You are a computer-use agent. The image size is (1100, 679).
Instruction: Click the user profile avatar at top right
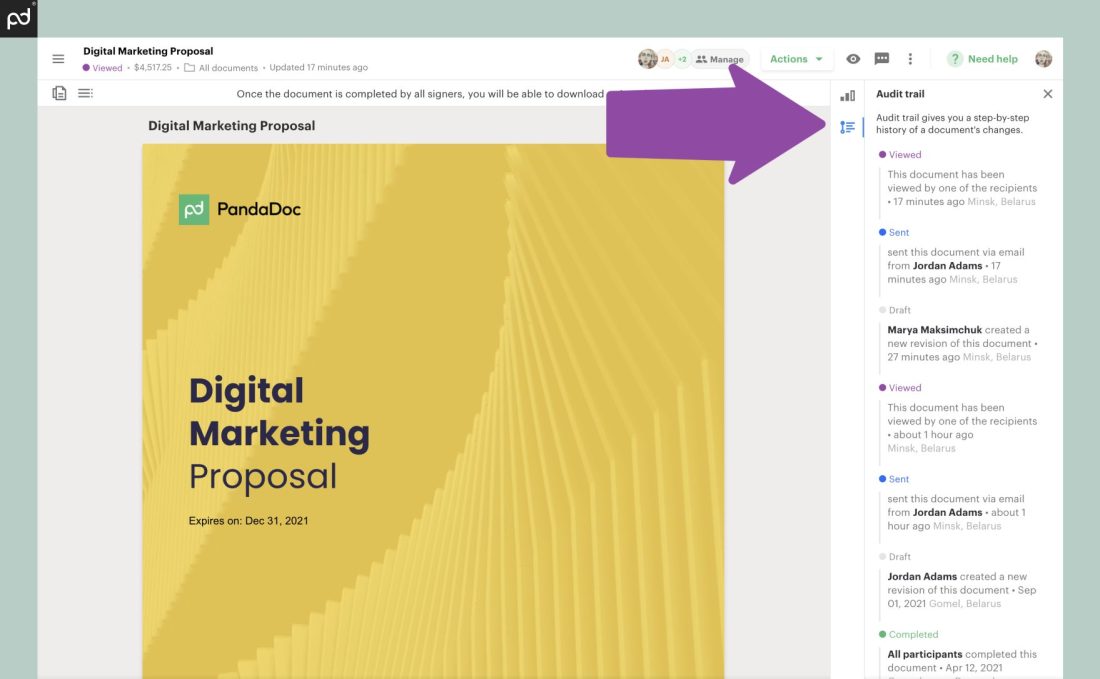click(1043, 59)
